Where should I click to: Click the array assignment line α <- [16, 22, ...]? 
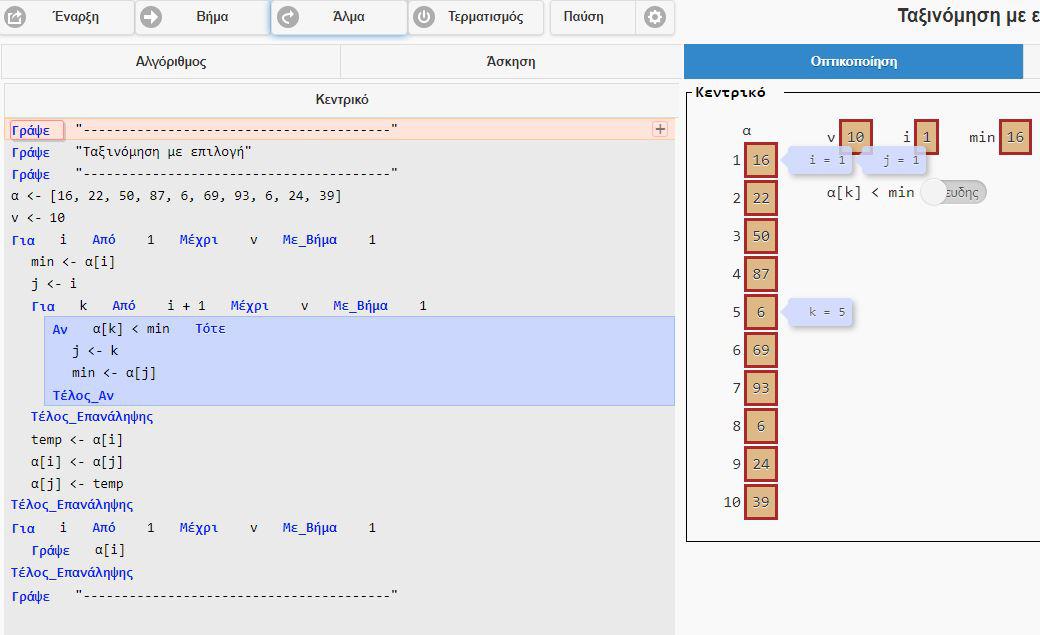pyautogui.click(x=176, y=196)
